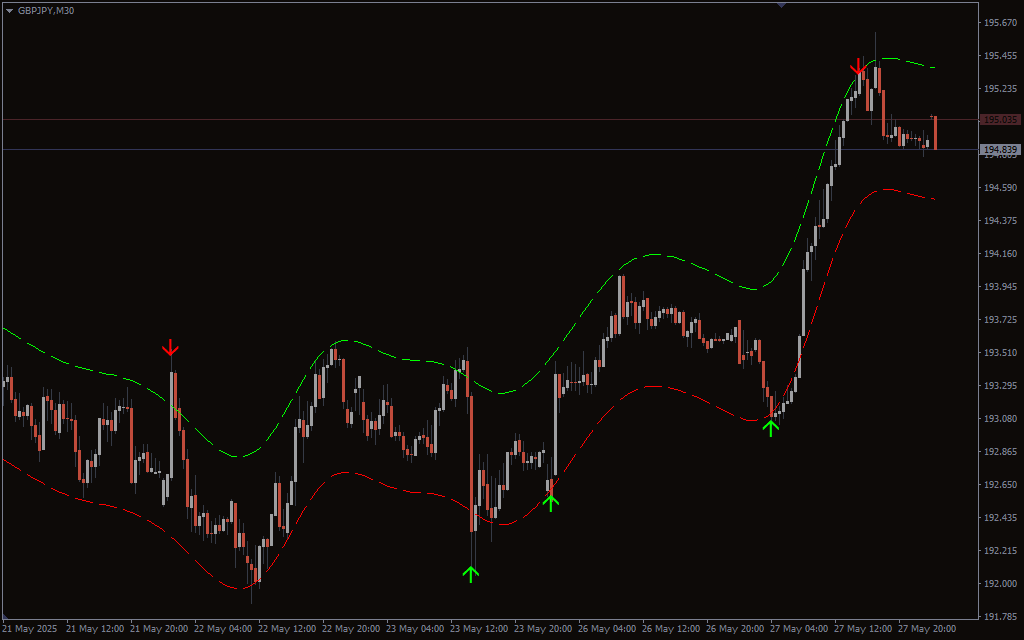Click the small corner triangle at chart bottom-left

coord(5,615)
